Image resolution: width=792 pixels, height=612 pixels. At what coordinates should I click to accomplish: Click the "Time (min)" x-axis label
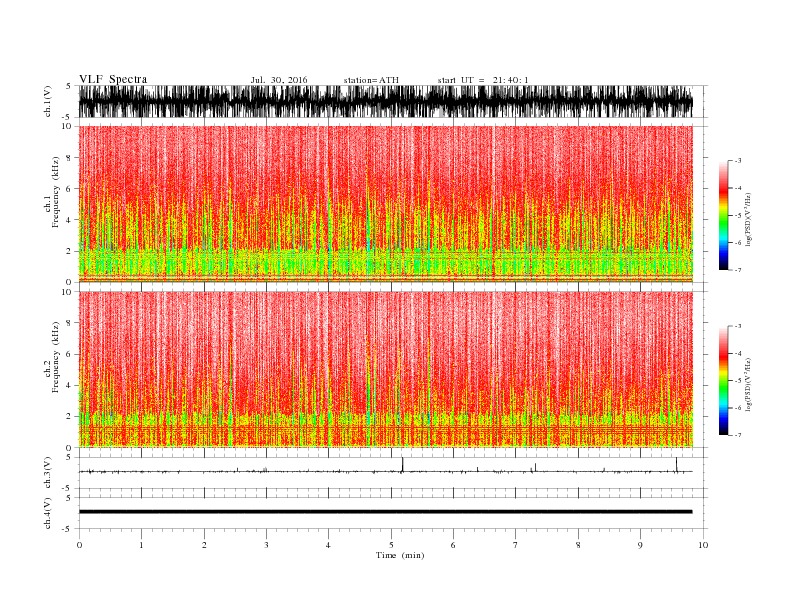pyautogui.click(x=400, y=555)
